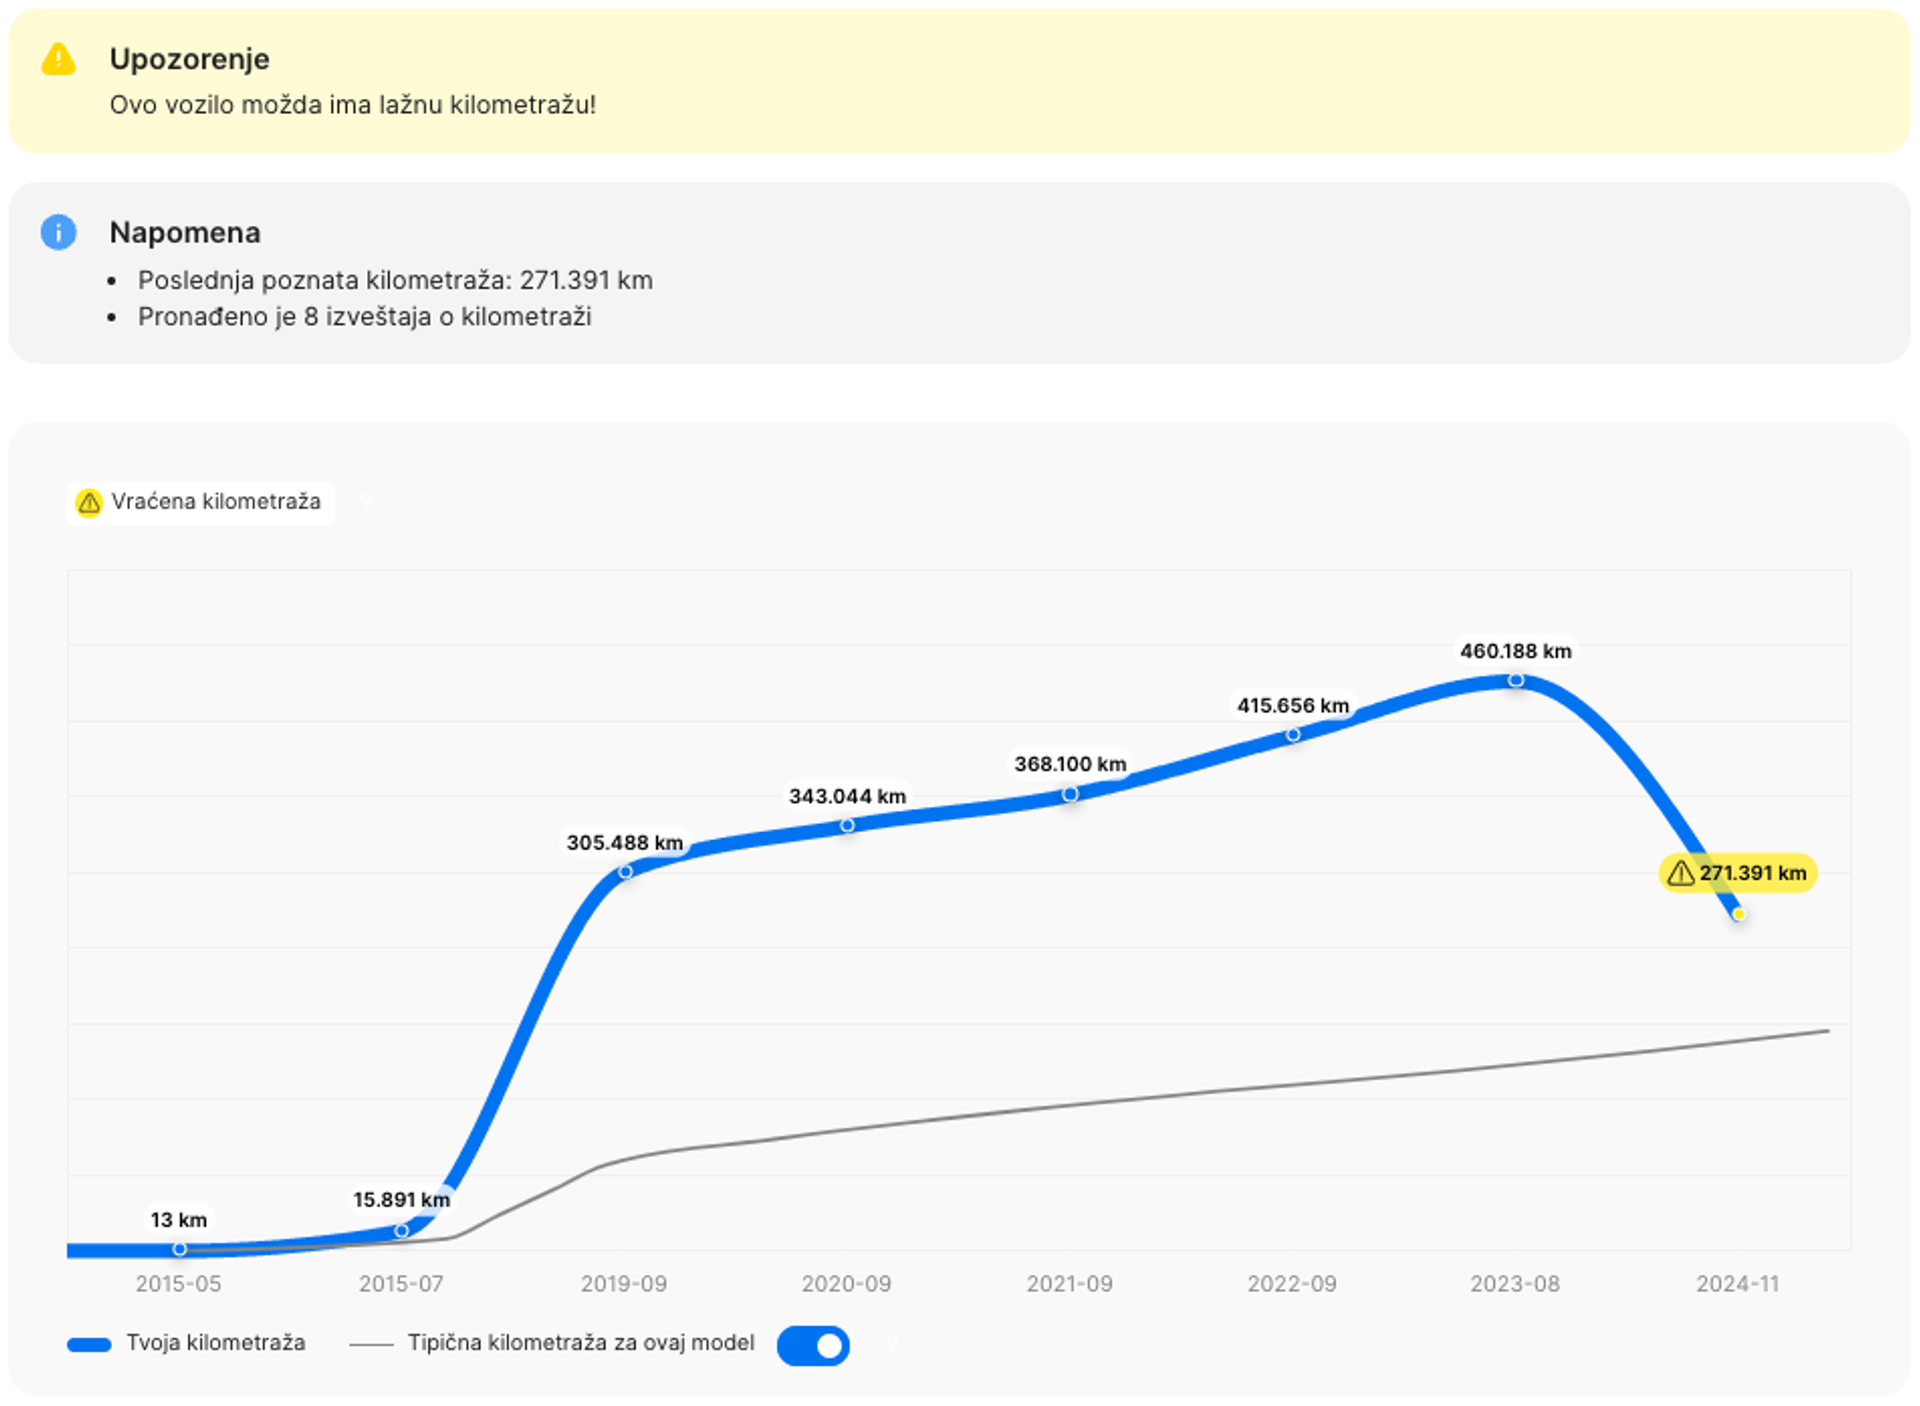Image resolution: width=1920 pixels, height=1406 pixels.
Task: Select the 305.488 km data point
Action: coord(625,872)
